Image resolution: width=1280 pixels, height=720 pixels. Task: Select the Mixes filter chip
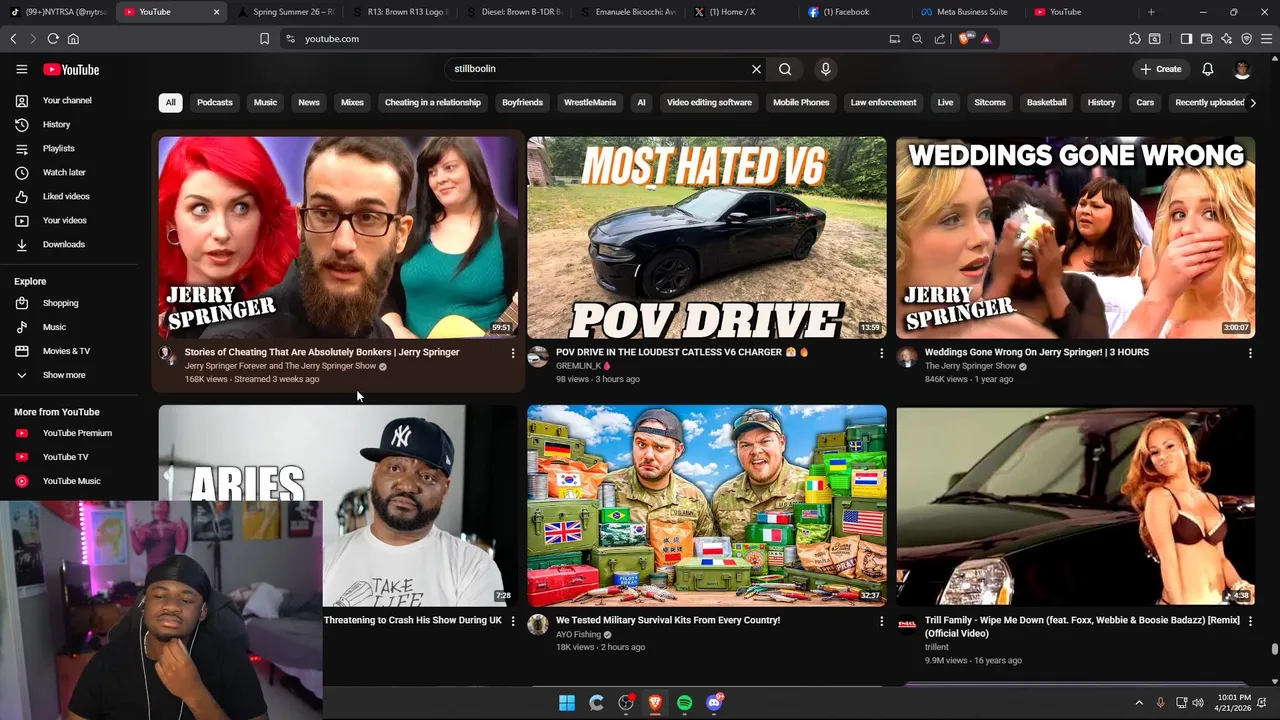tap(352, 102)
